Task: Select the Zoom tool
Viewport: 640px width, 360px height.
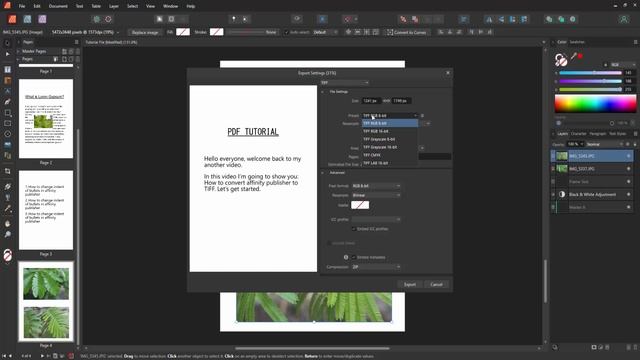Action: point(7,234)
